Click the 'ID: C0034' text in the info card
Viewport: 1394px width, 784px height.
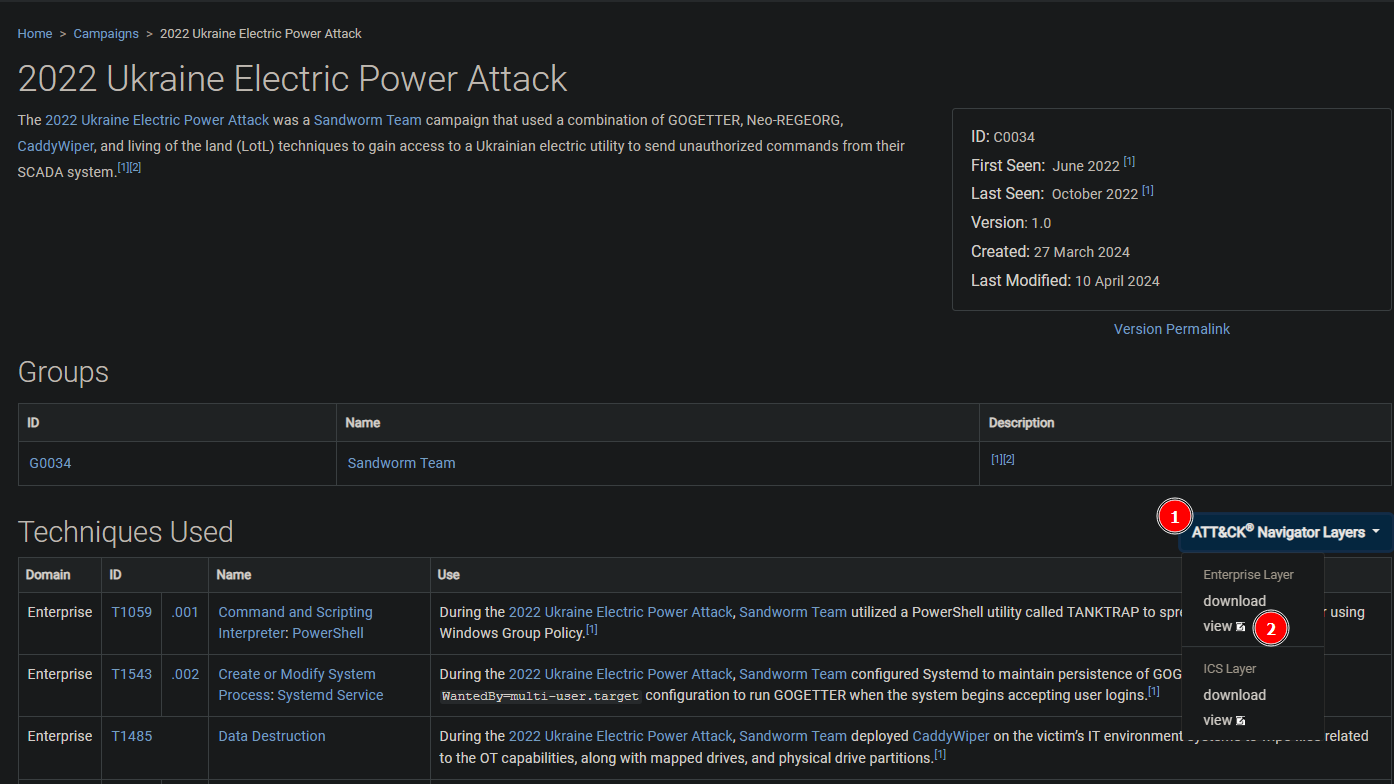(x=1003, y=137)
